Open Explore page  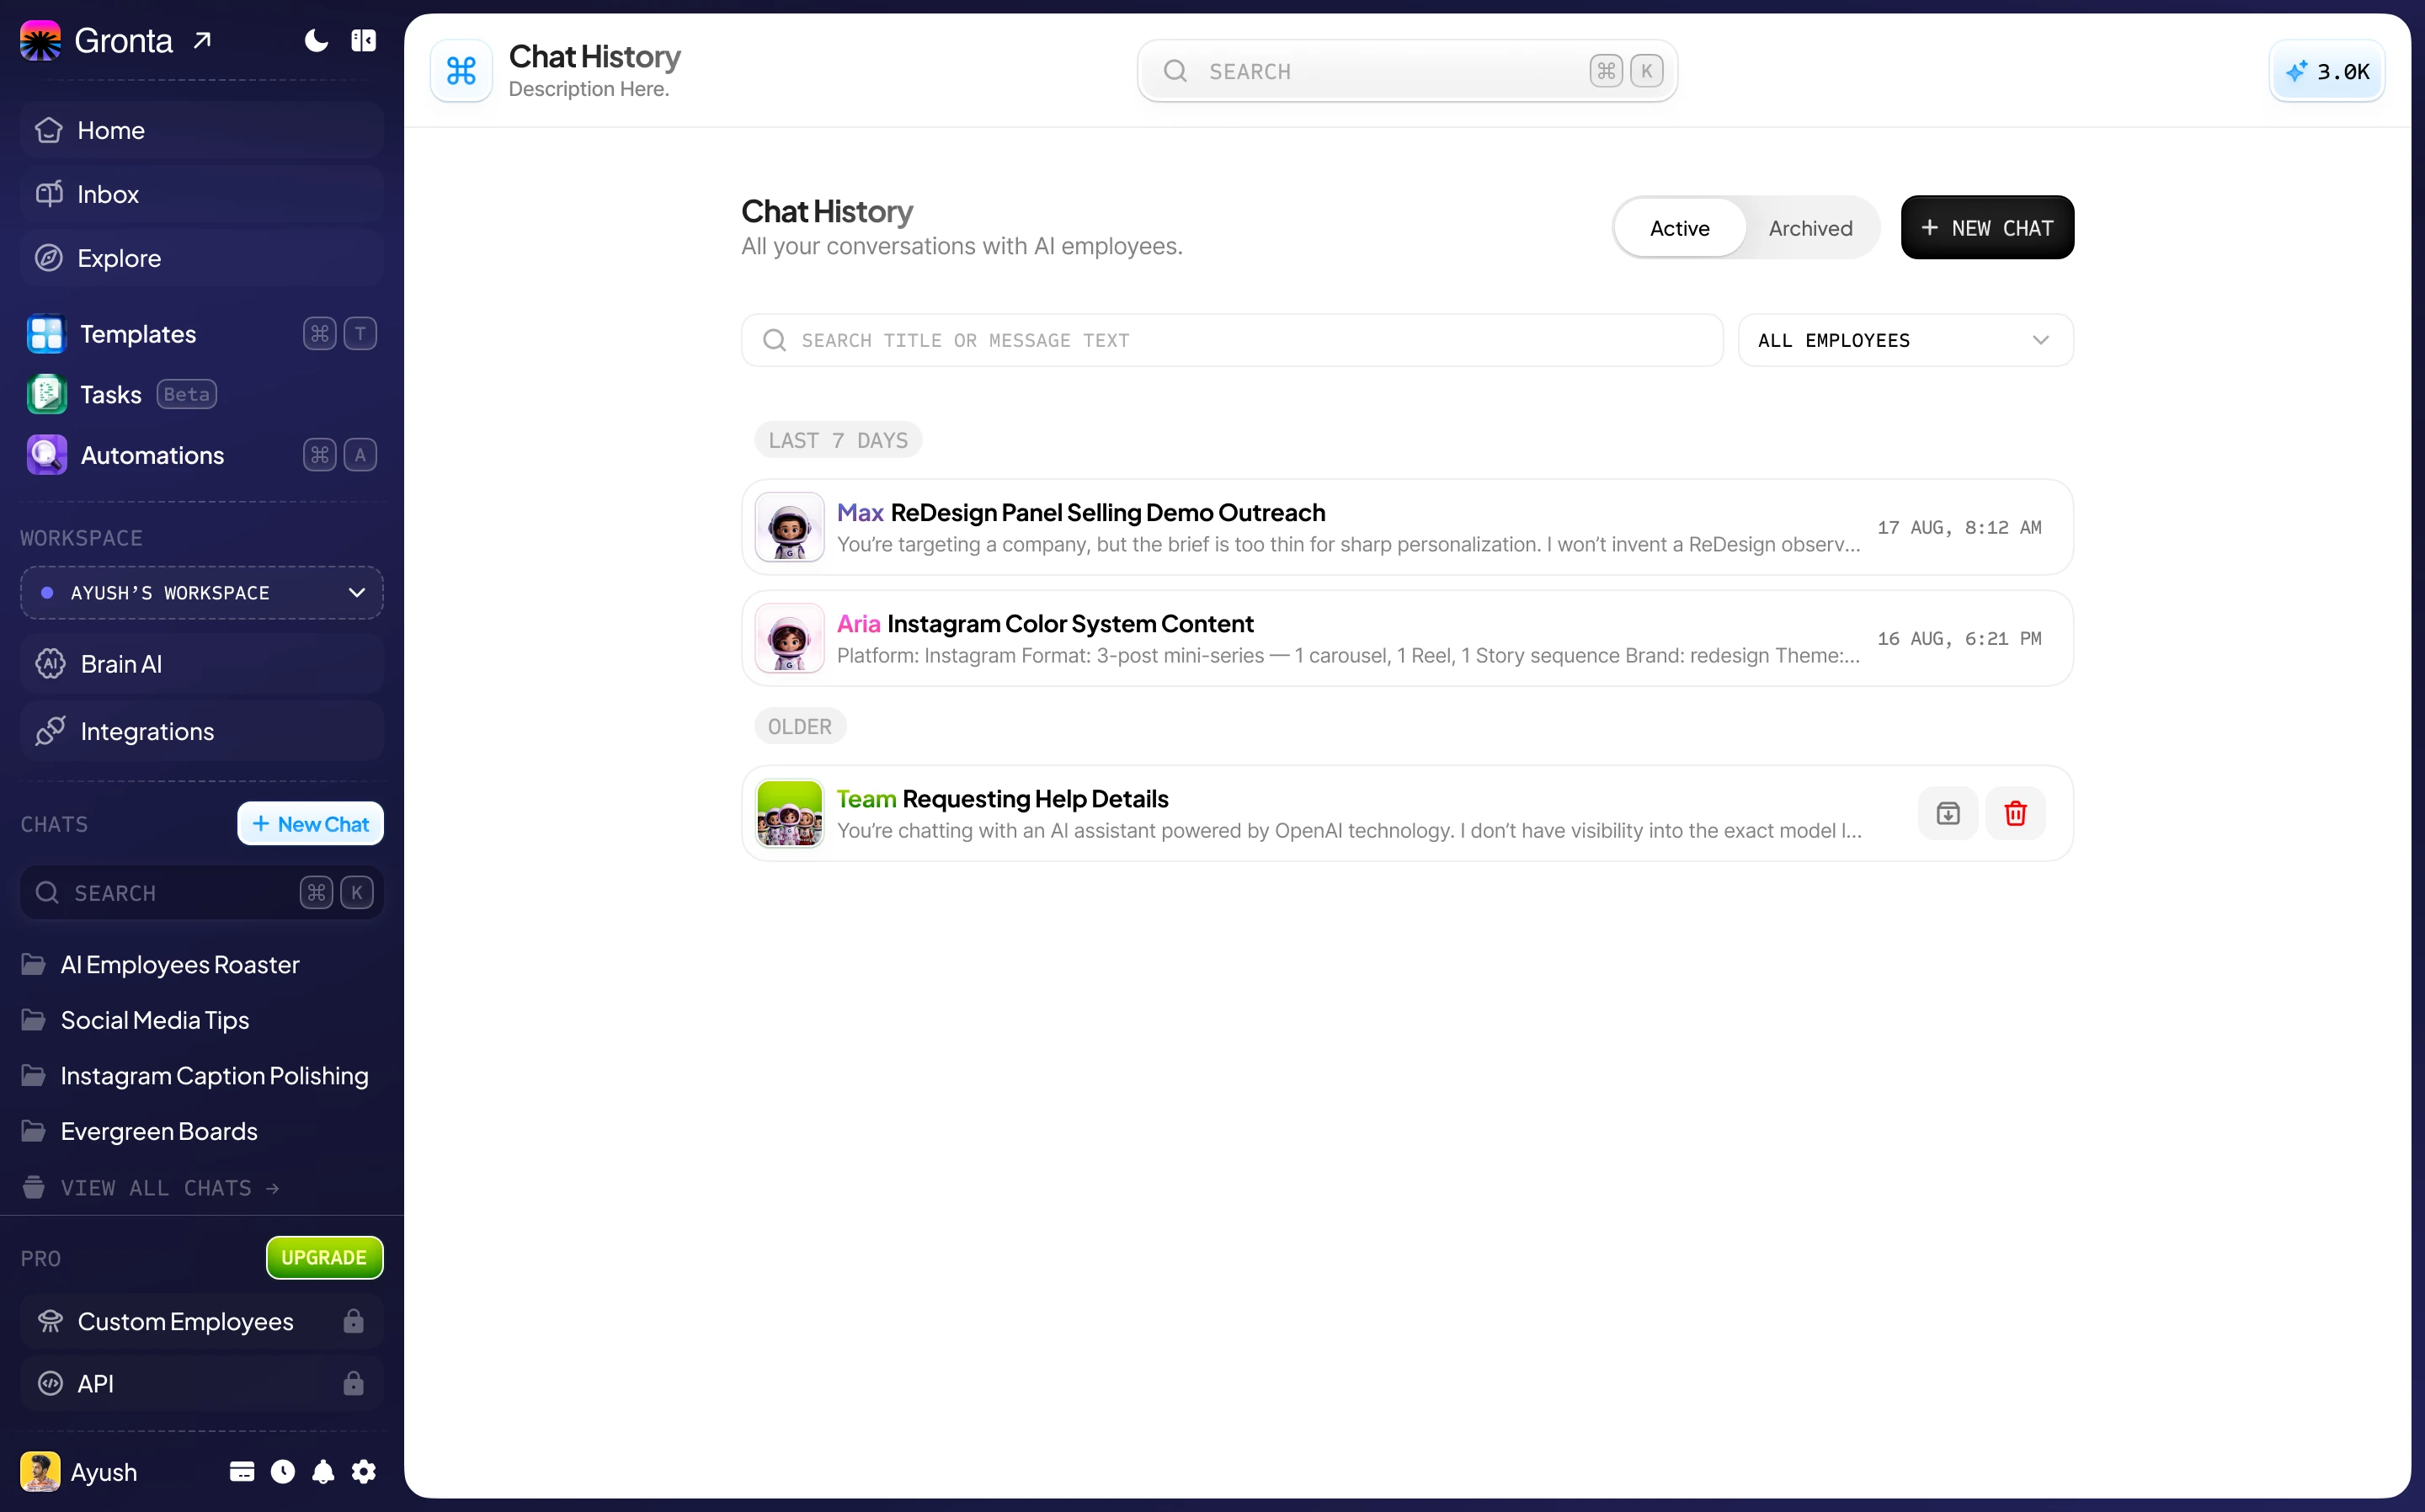(x=202, y=258)
